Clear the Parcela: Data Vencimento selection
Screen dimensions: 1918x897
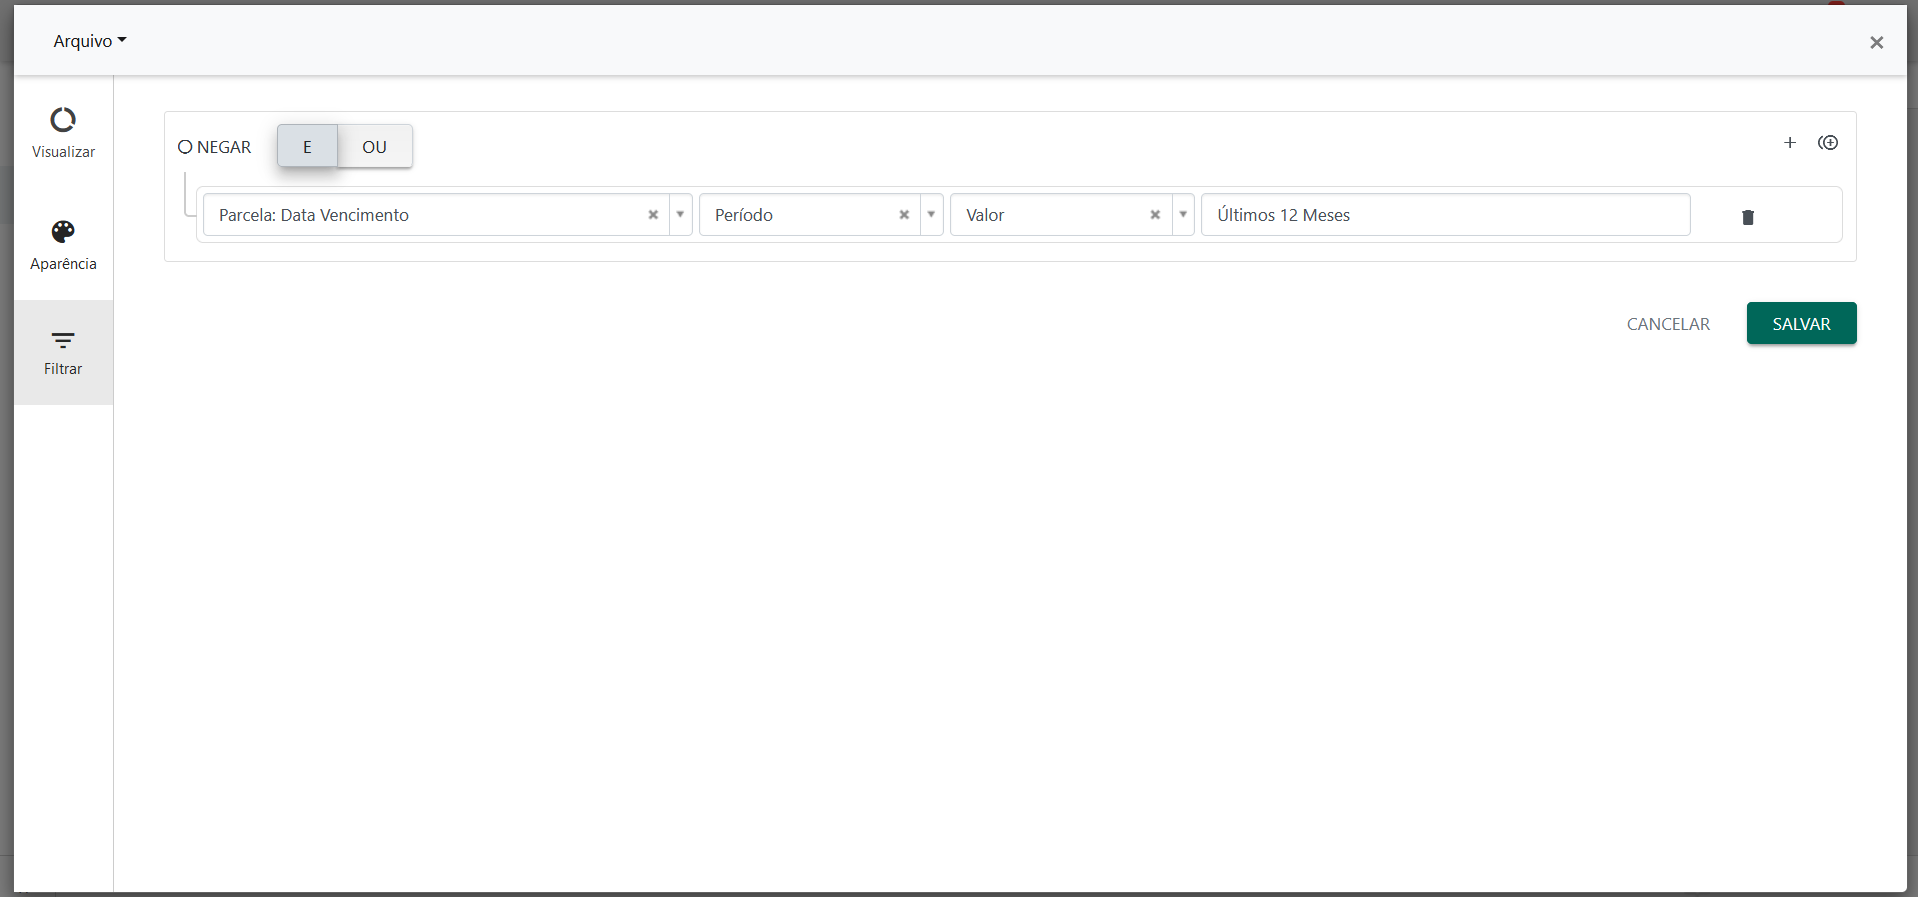(653, 215)
